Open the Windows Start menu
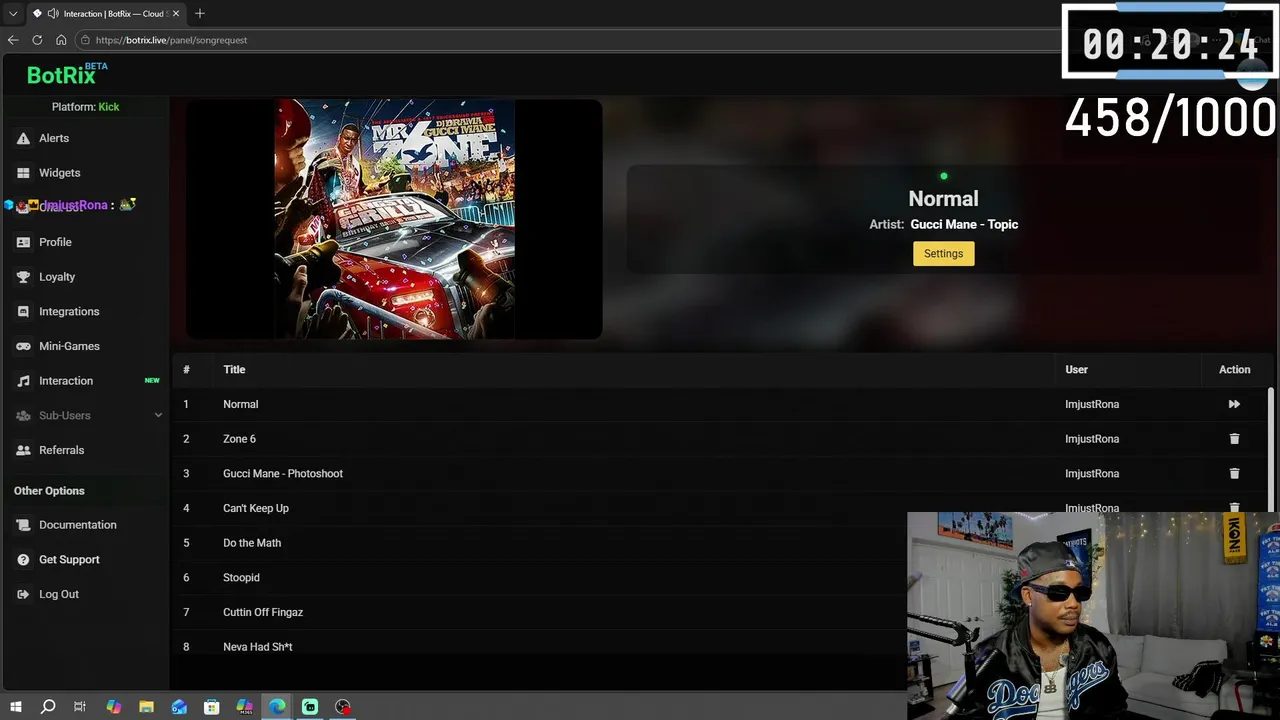This screenshot has height=720, width=1280. point(16,707)
